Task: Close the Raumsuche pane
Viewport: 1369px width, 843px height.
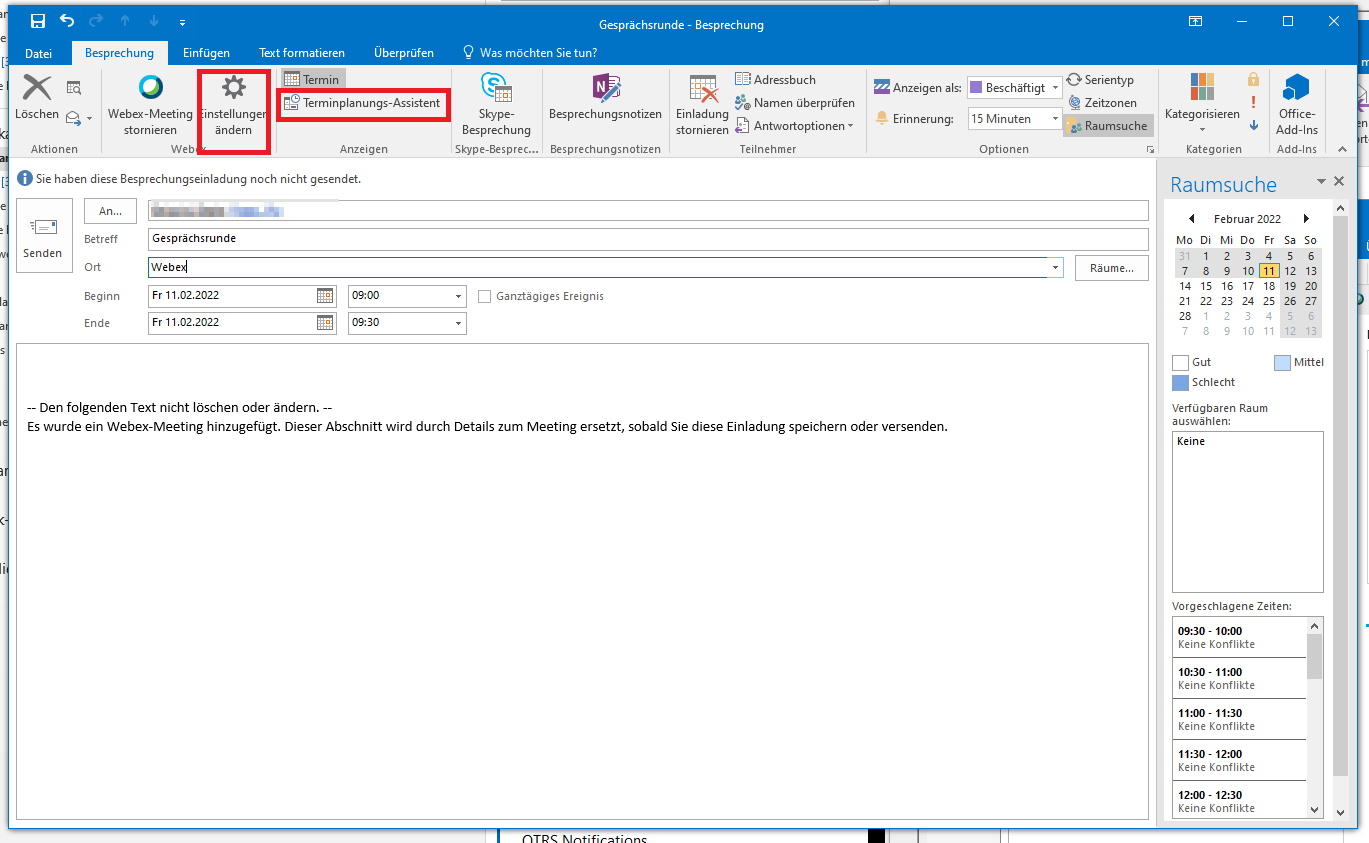Action: click(1339, 181)
